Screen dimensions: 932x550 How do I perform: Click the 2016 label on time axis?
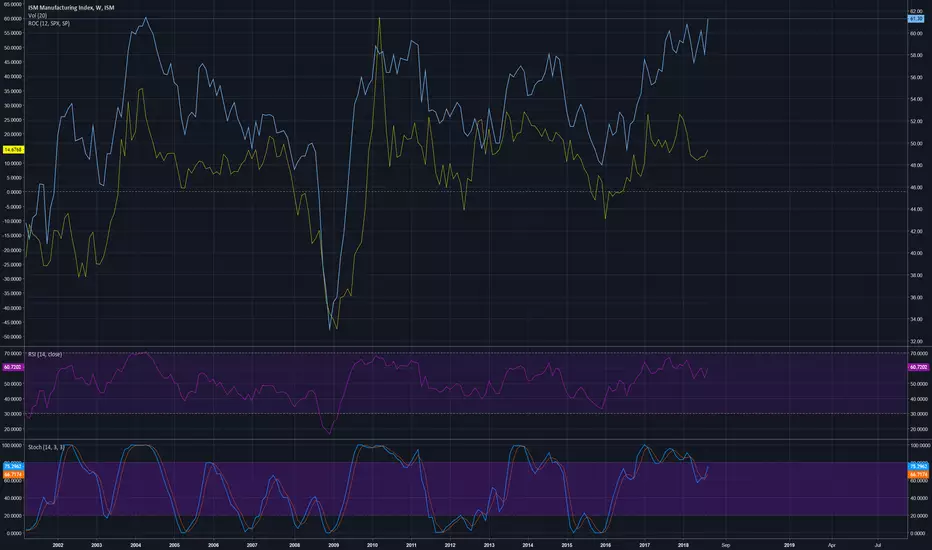606,545
